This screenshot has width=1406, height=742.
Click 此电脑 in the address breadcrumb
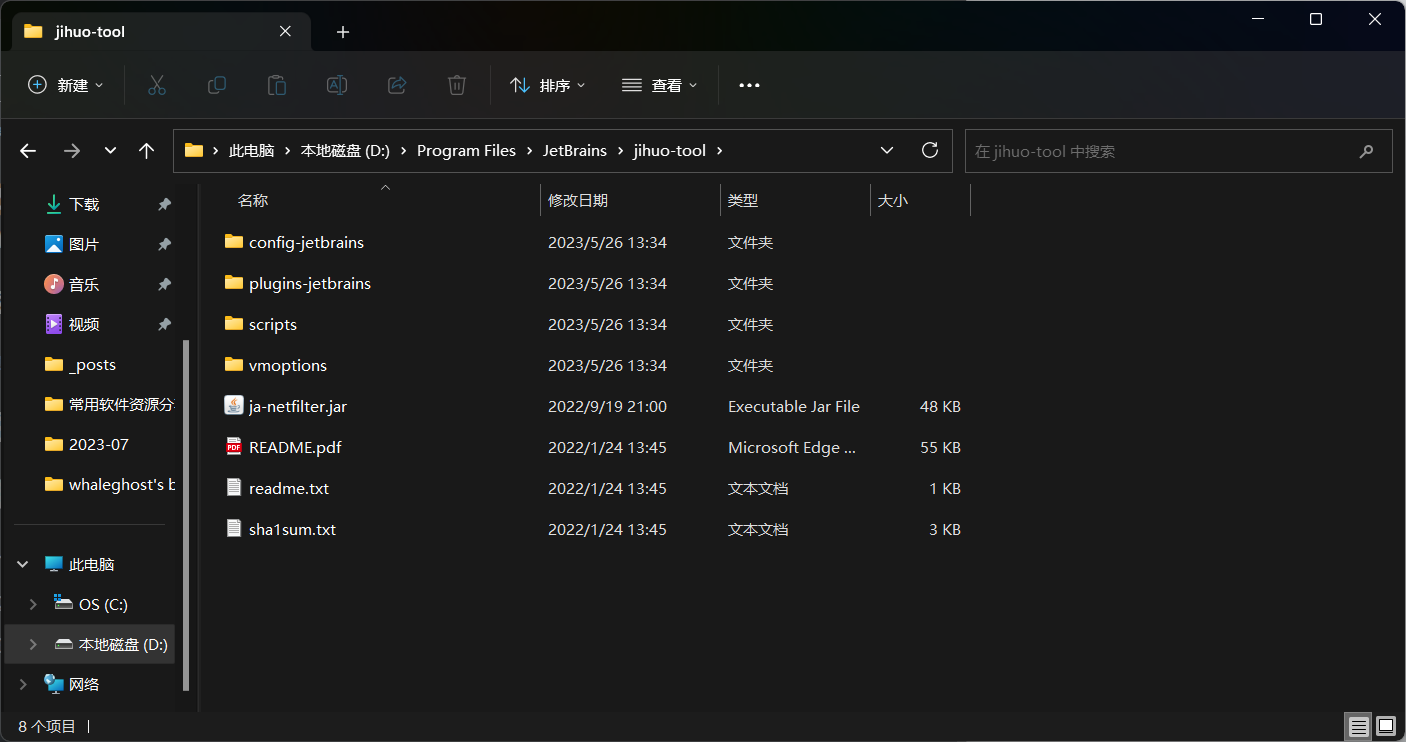tap(252, 151)
